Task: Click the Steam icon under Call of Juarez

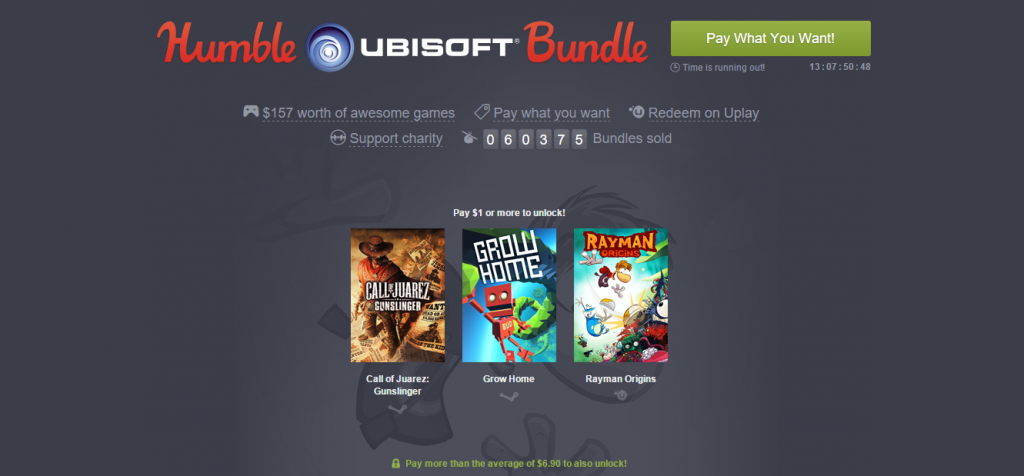Action: pyautogui.click(x=397, y=409)
